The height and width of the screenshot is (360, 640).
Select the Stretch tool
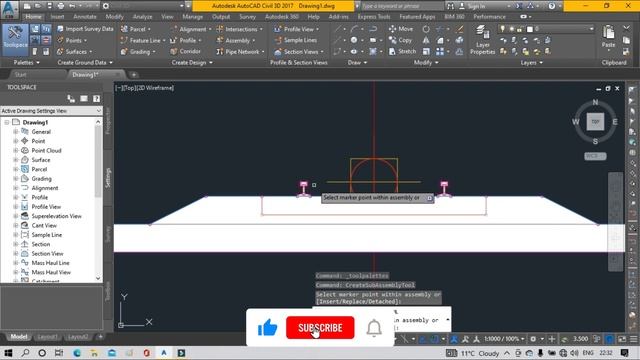click(402, 51)
